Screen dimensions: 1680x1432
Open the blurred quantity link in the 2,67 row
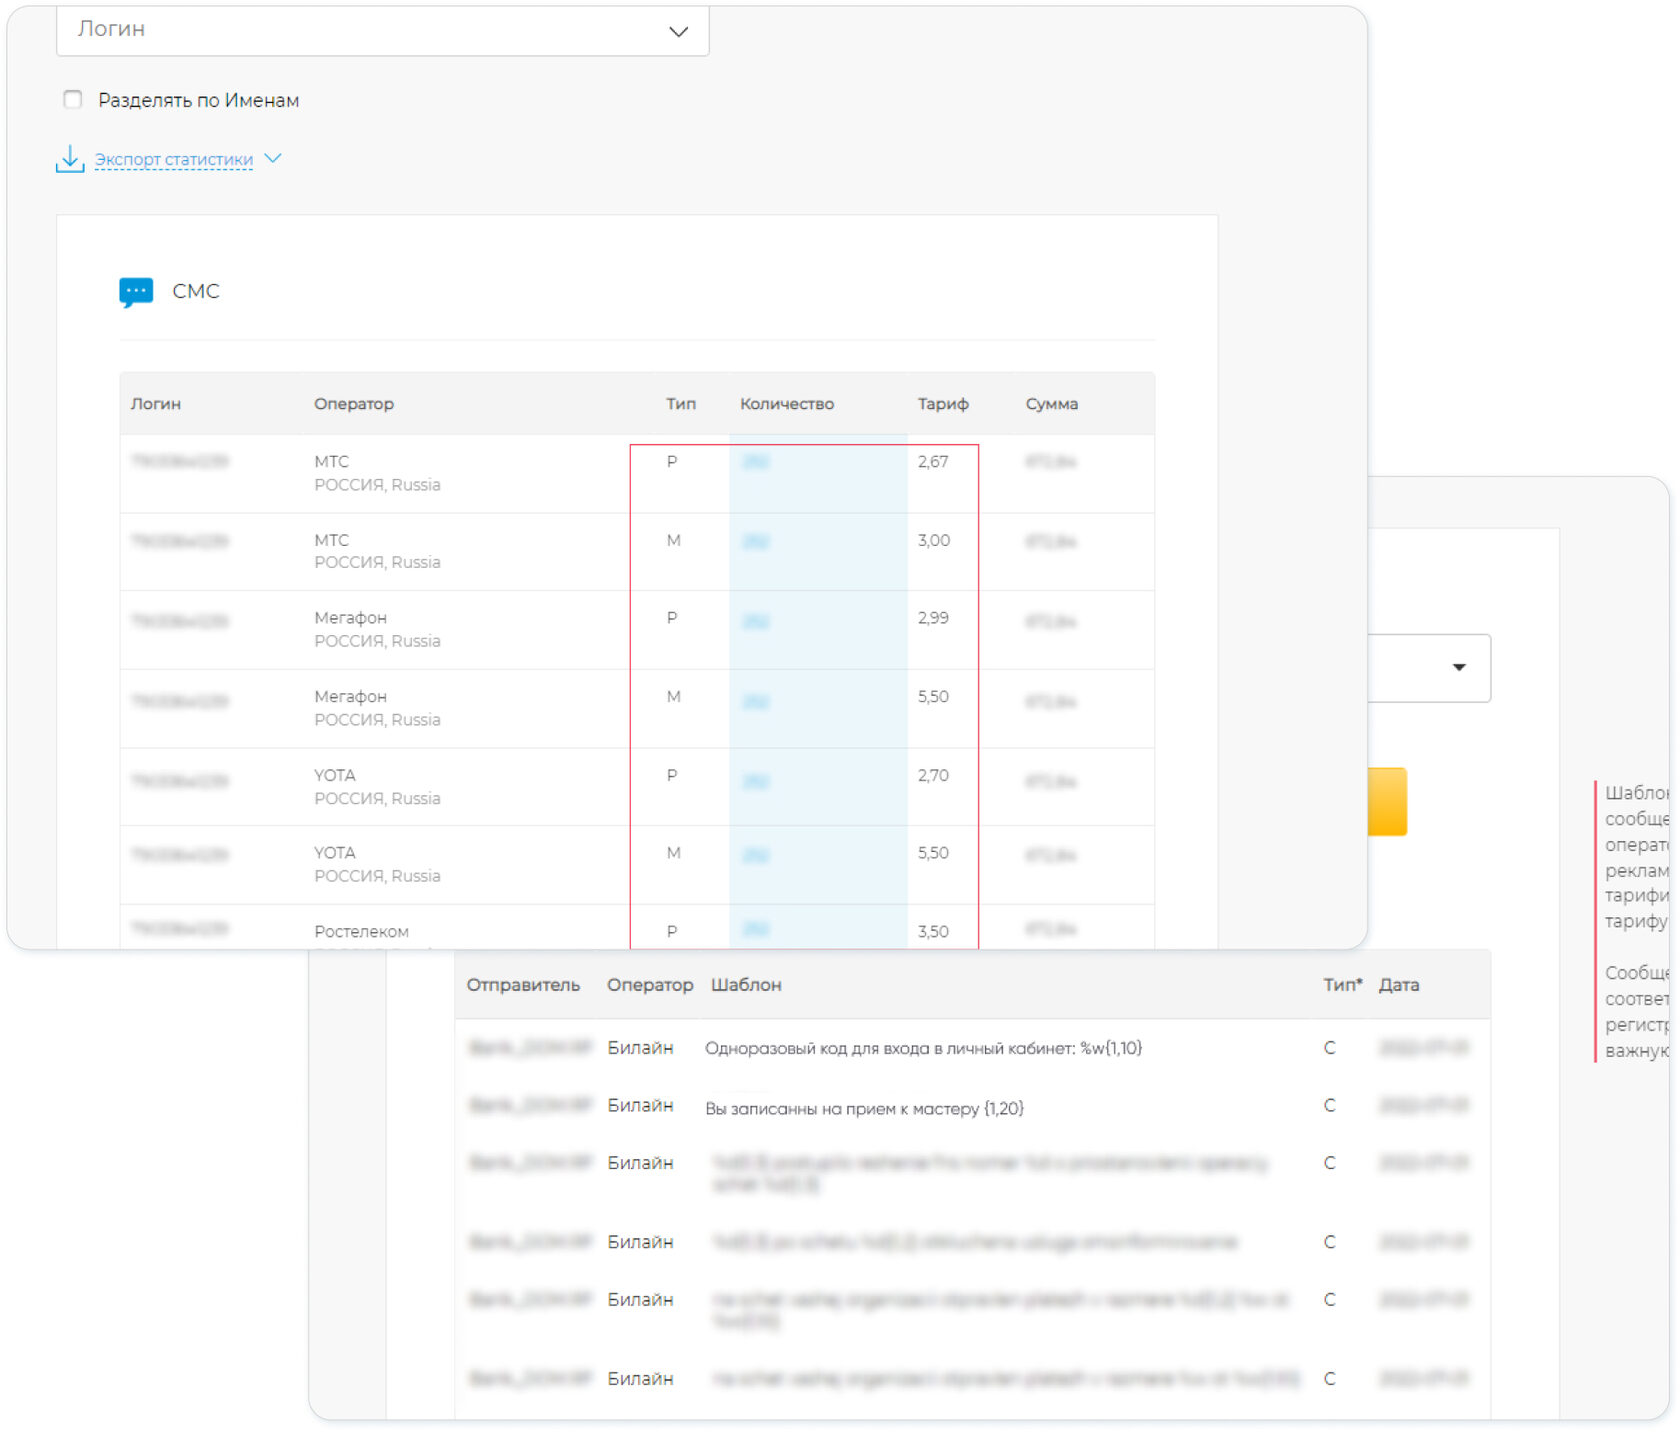point(756,462)
